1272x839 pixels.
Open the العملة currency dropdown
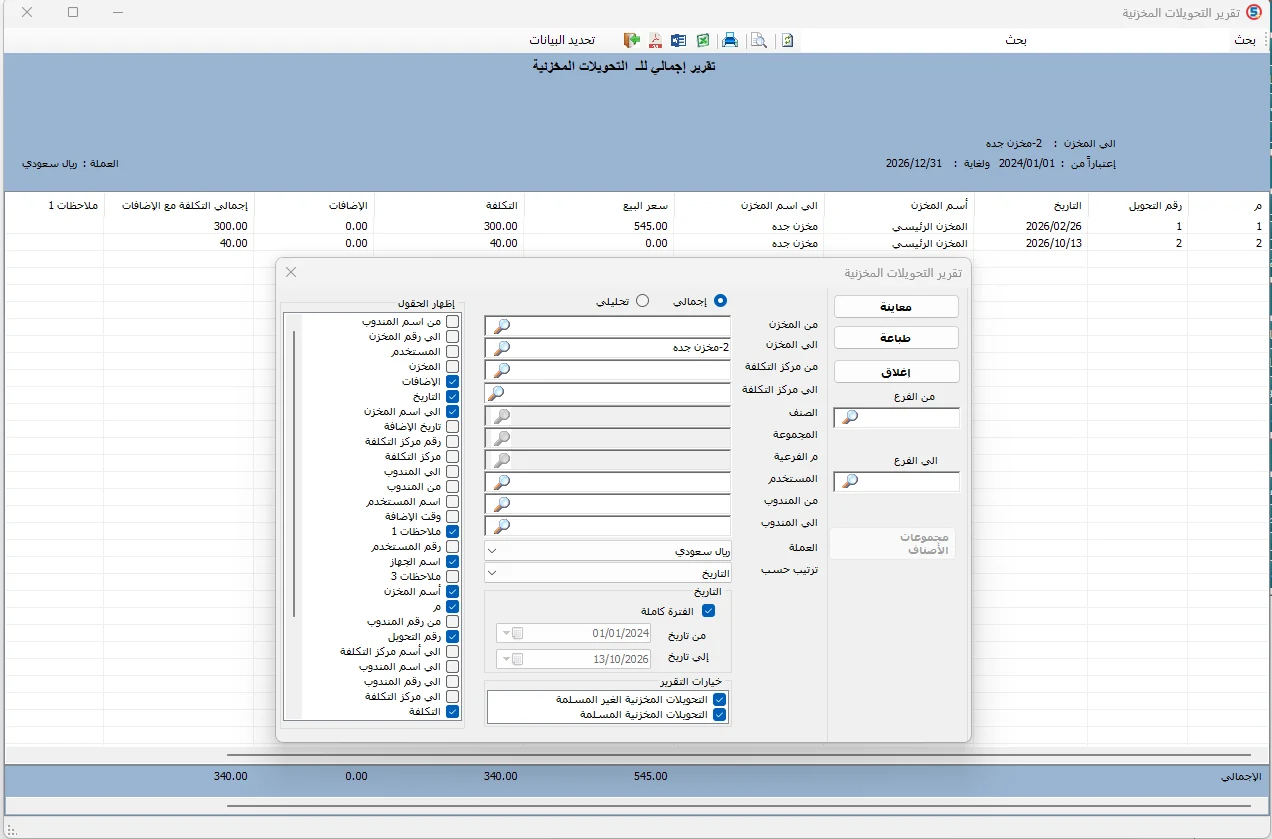point(492,551)
